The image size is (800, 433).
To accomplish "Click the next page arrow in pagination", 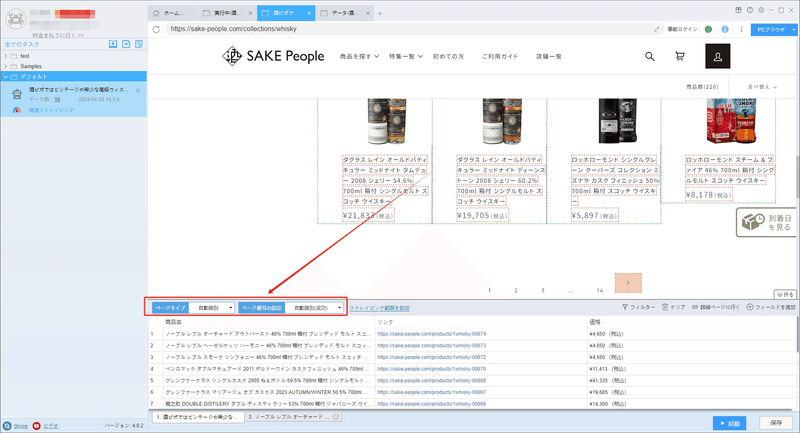I will click(x=628, y=283).
